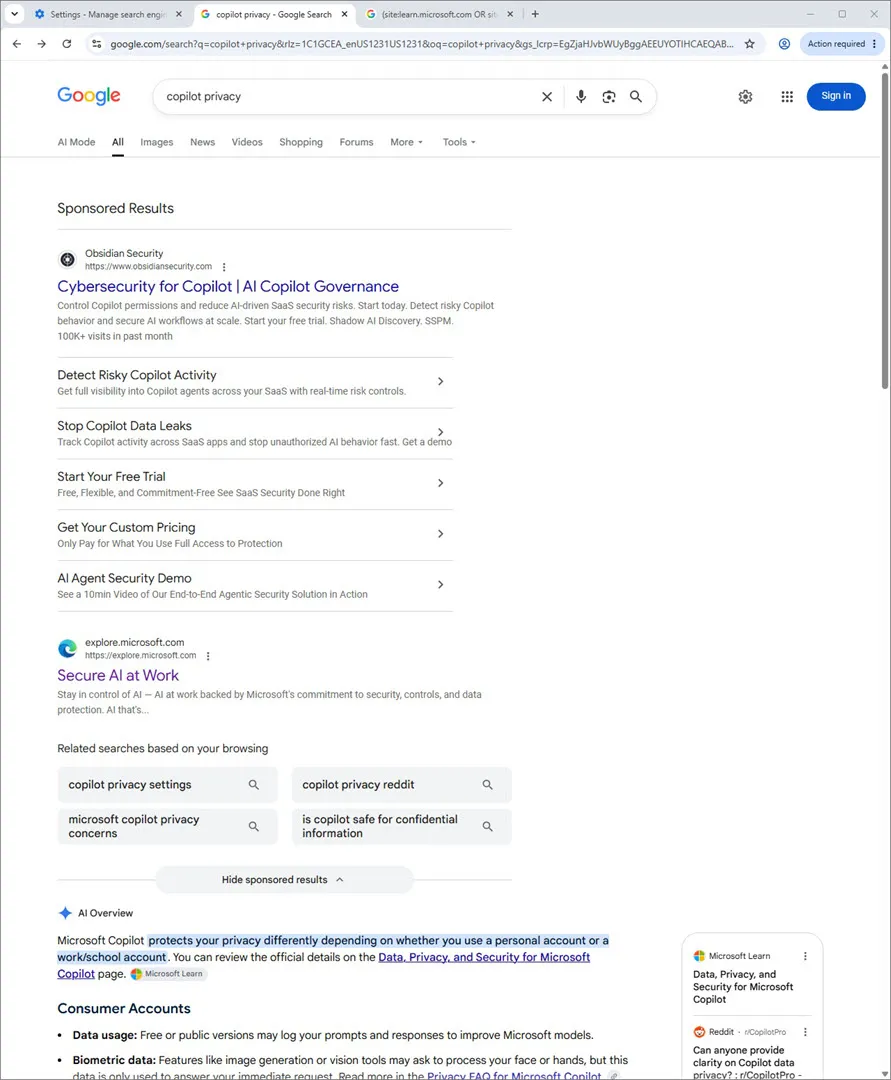
Task: Select the News tab
Action: tap(202, 142)
